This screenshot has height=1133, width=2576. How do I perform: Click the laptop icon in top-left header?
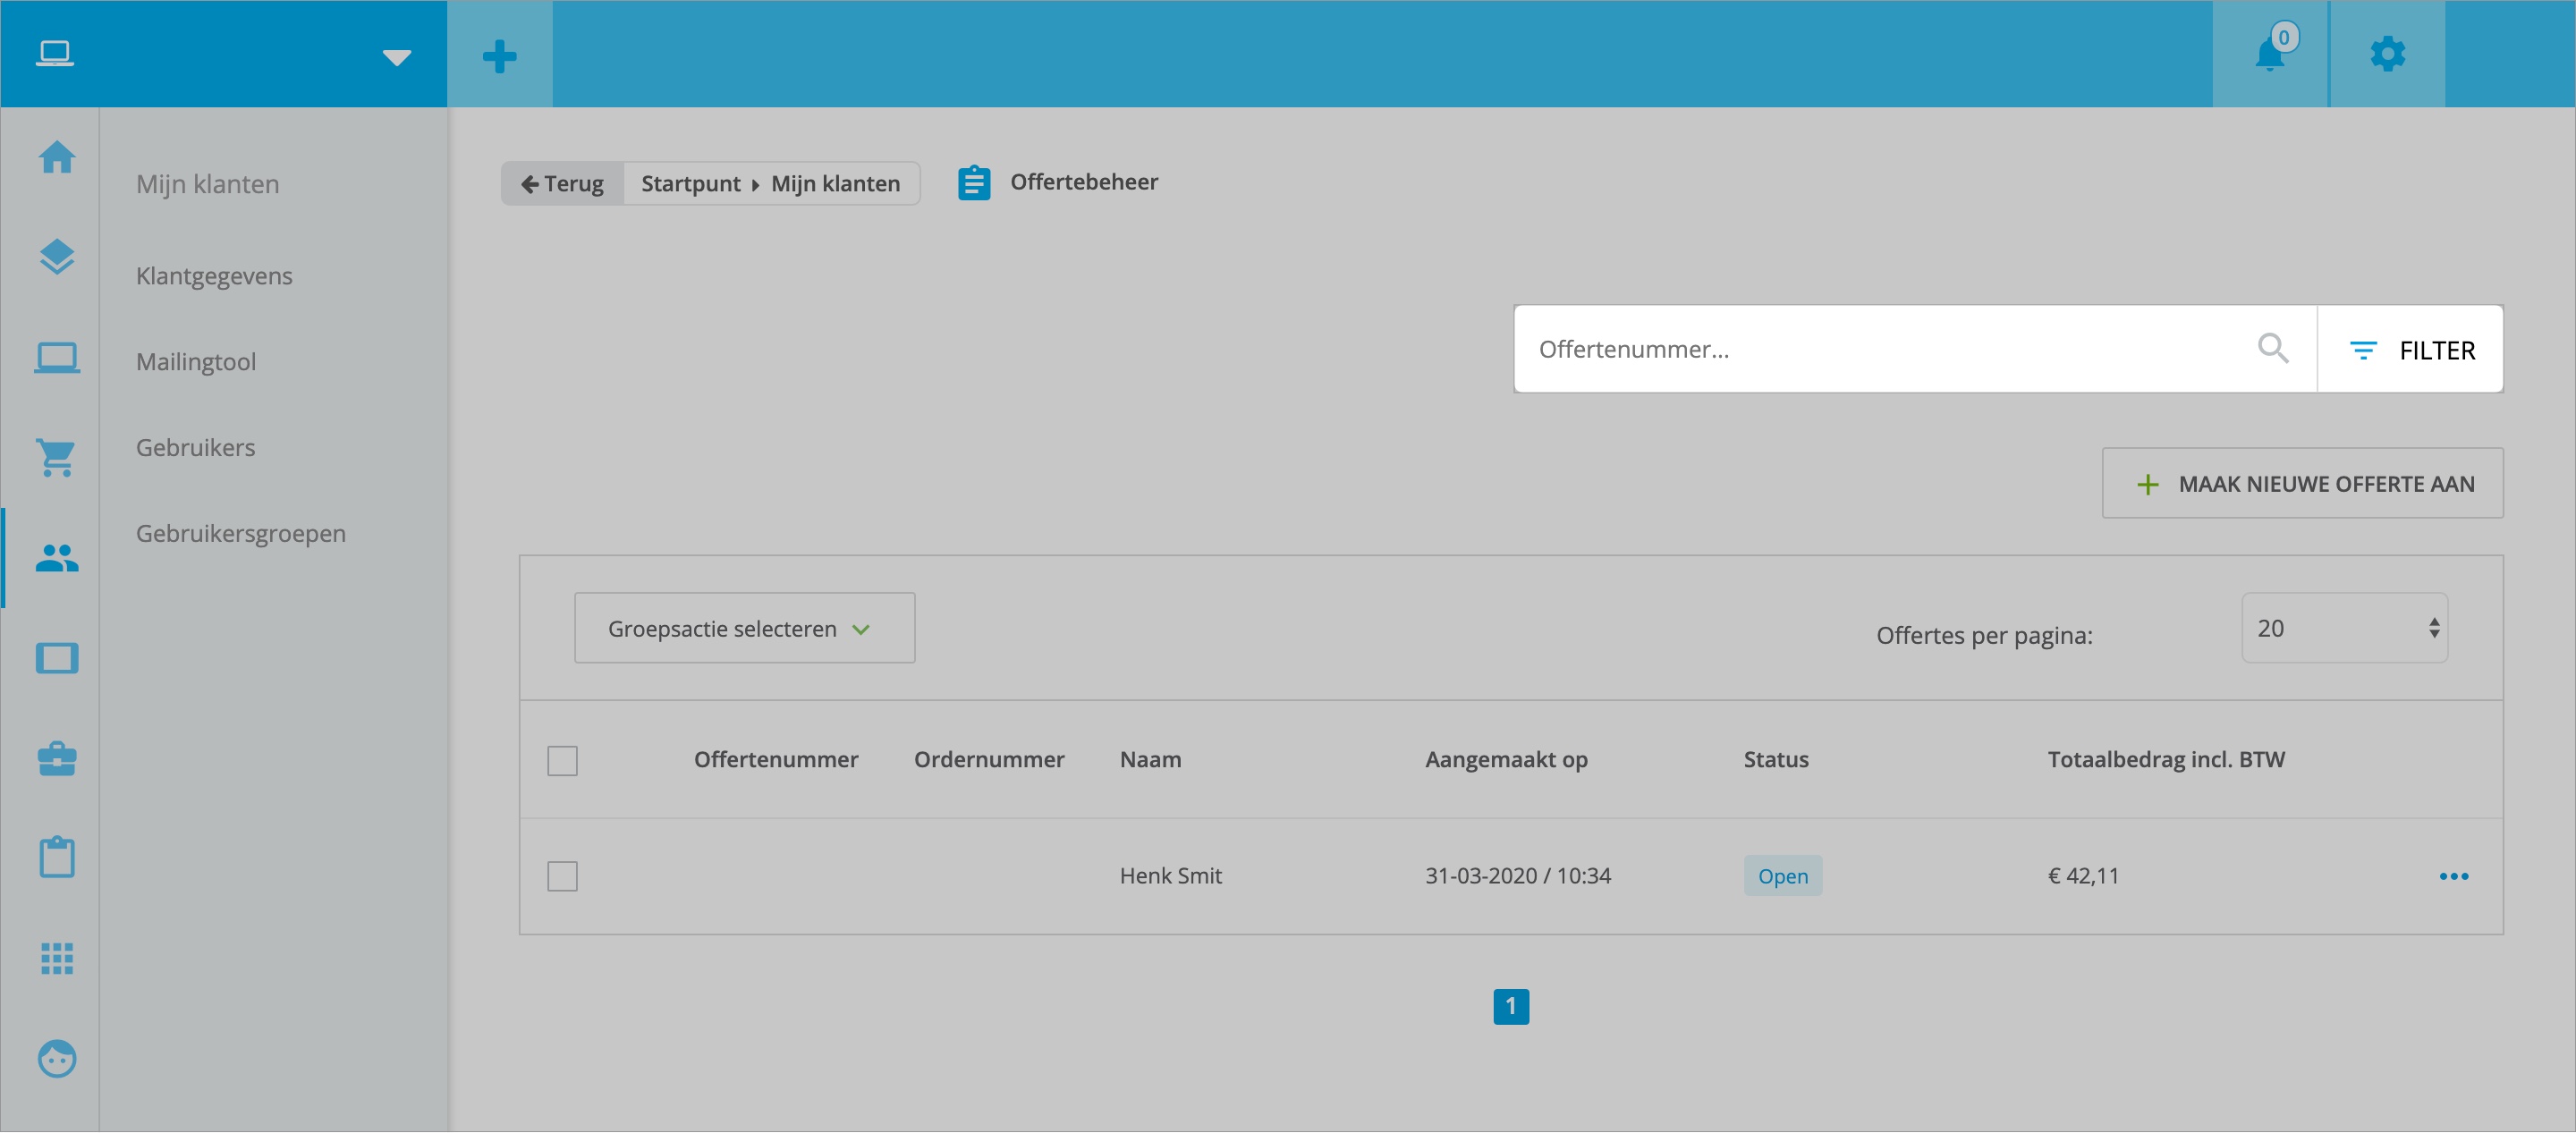point(54,53)
